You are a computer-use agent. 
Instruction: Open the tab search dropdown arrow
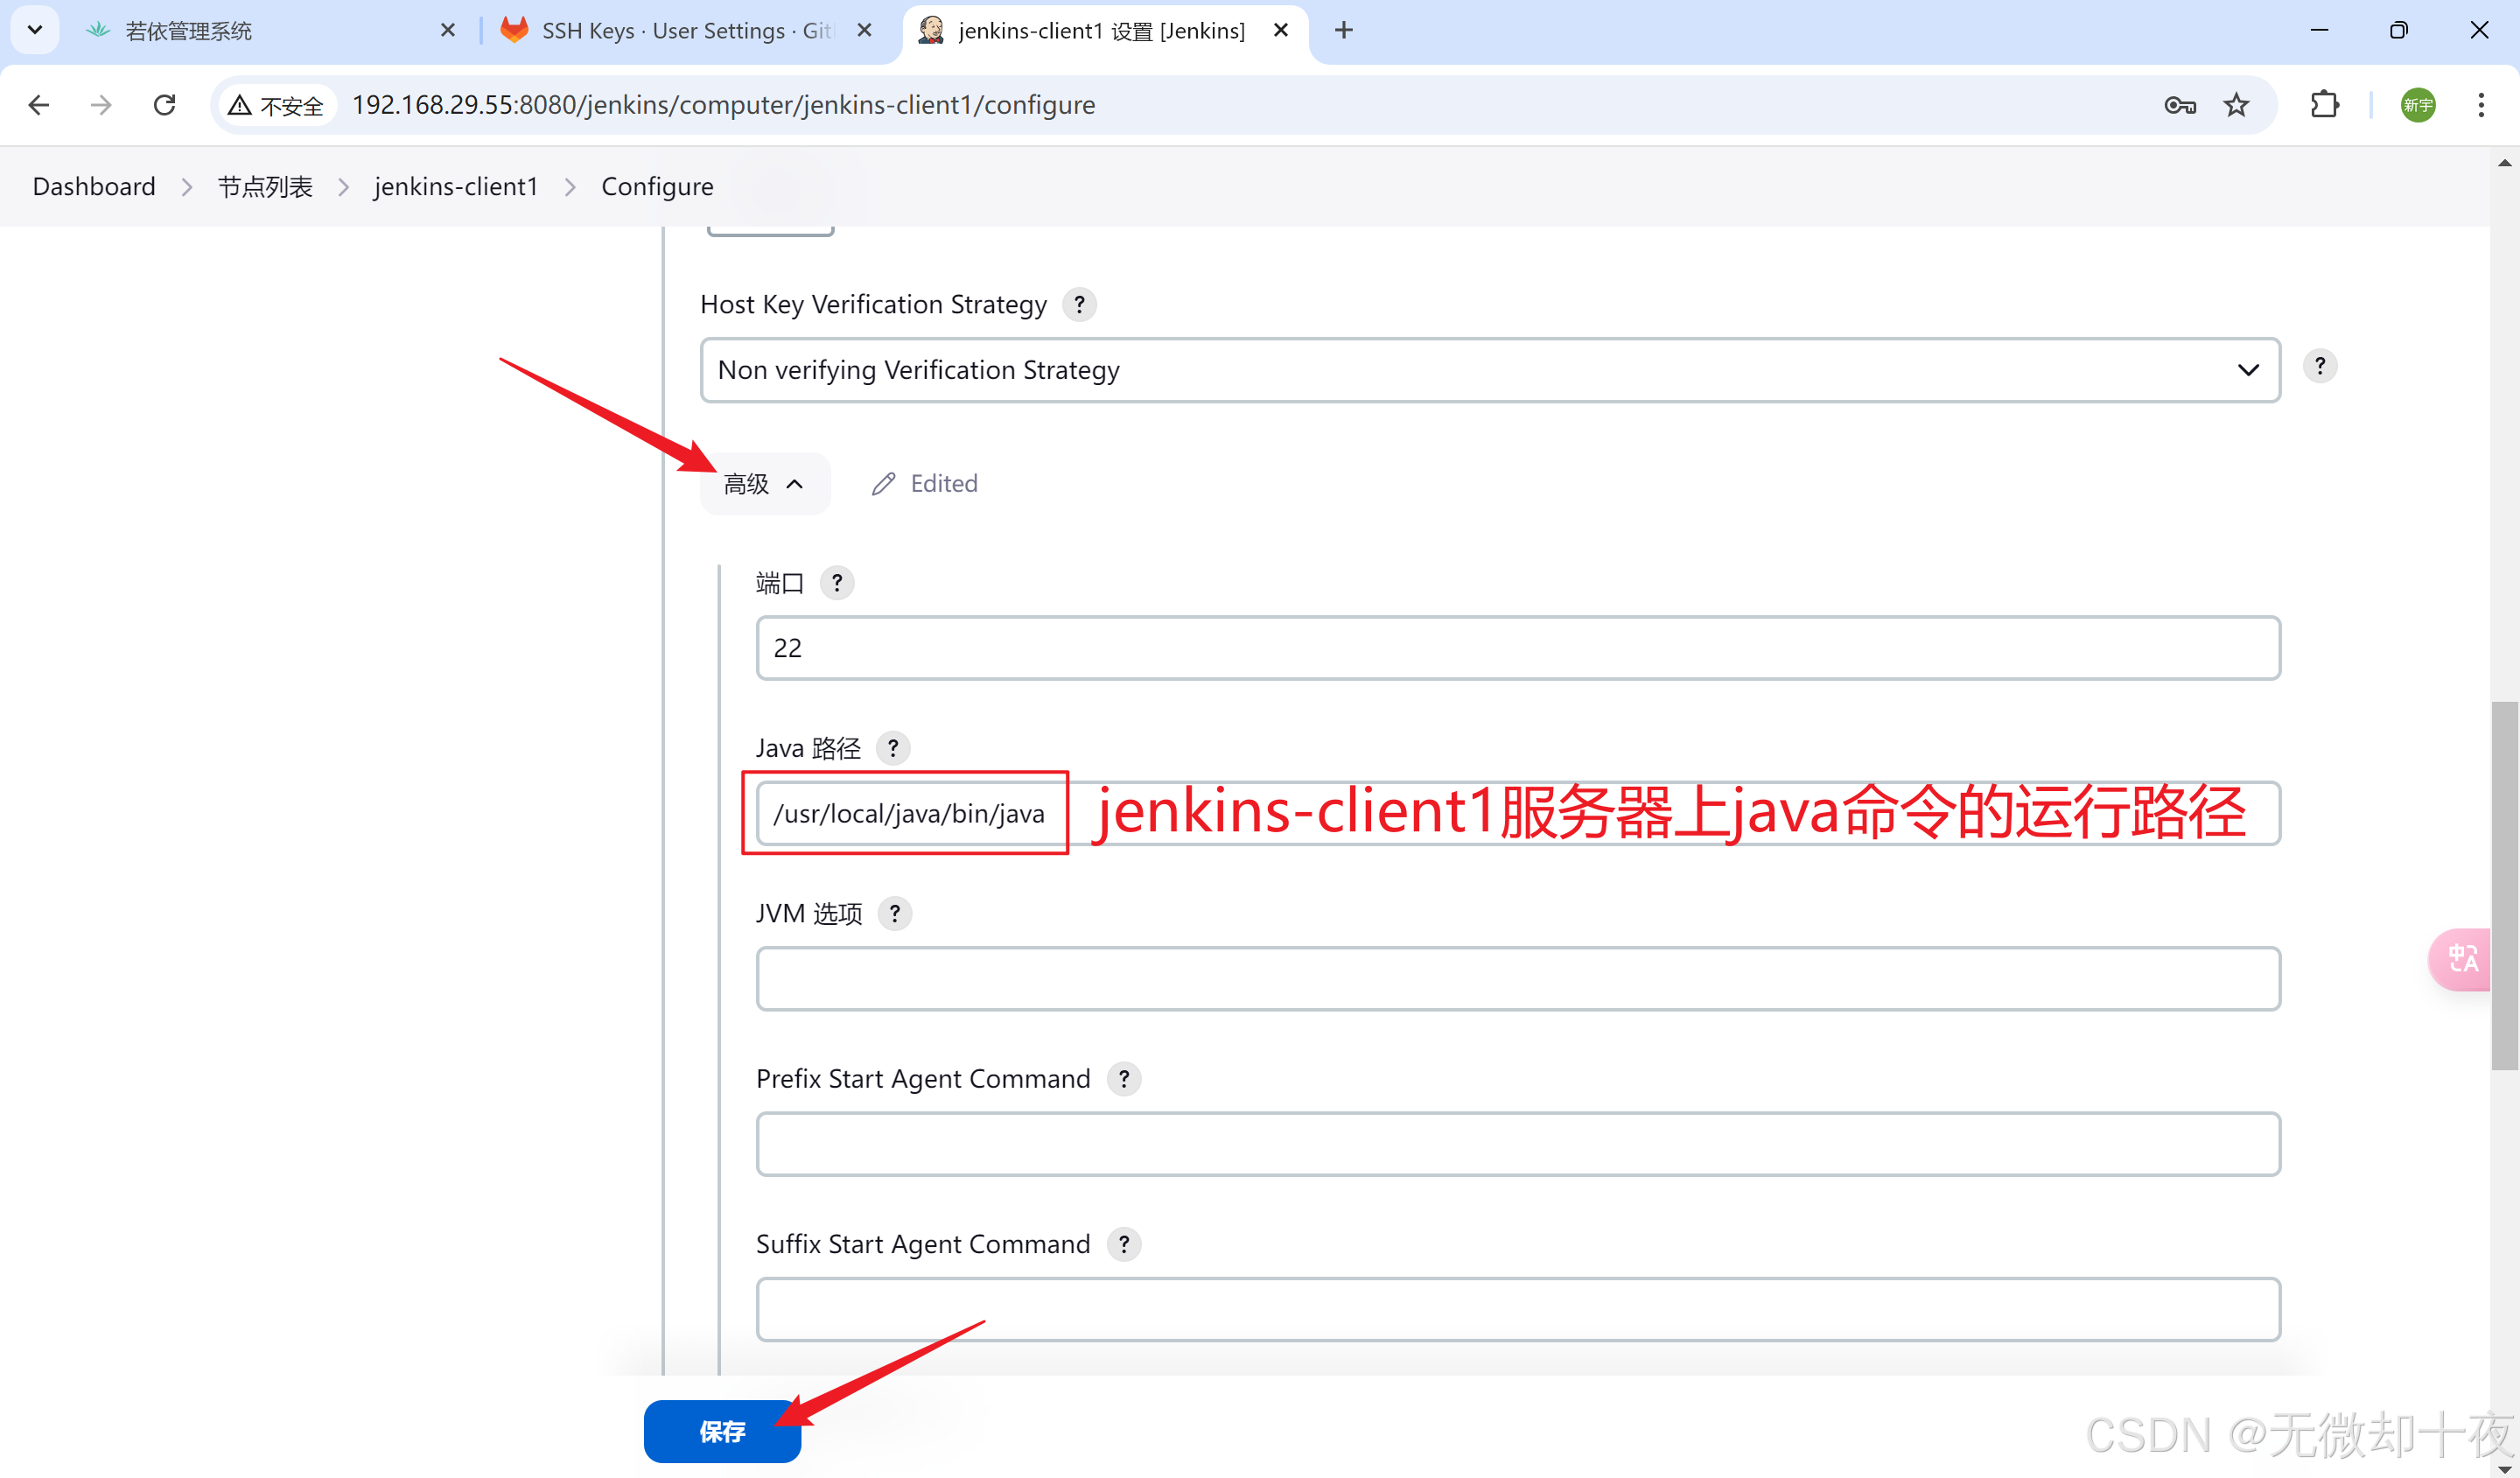click(35, 30)
